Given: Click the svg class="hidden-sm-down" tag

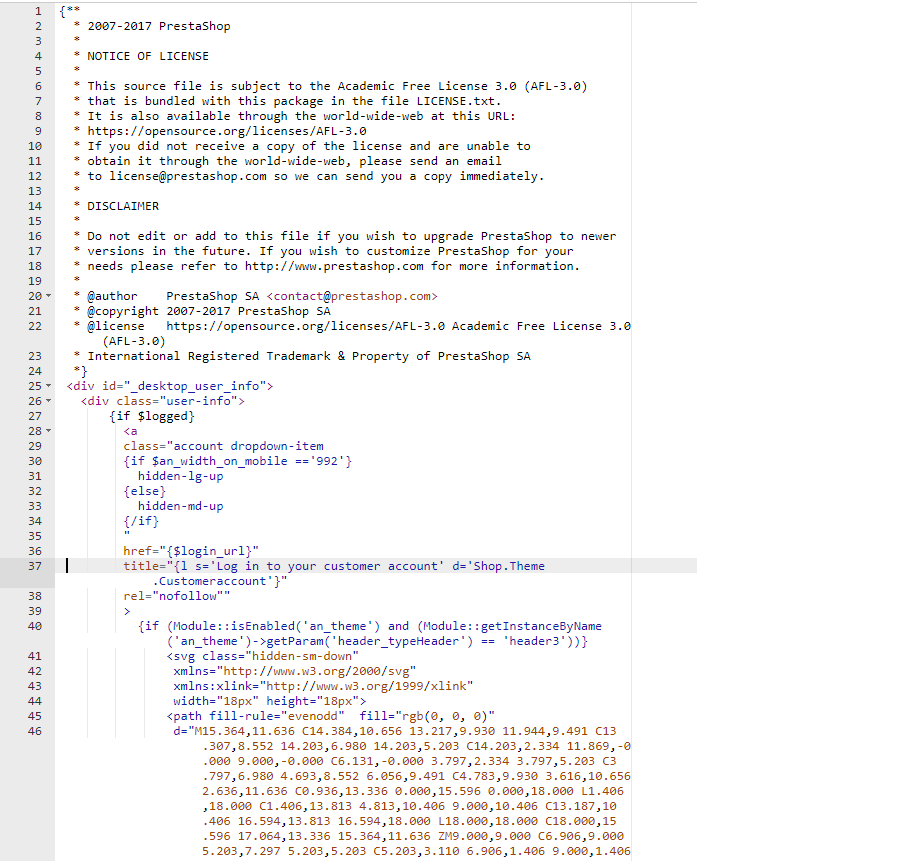Looking at the screenshot, I should click(263, 656).
